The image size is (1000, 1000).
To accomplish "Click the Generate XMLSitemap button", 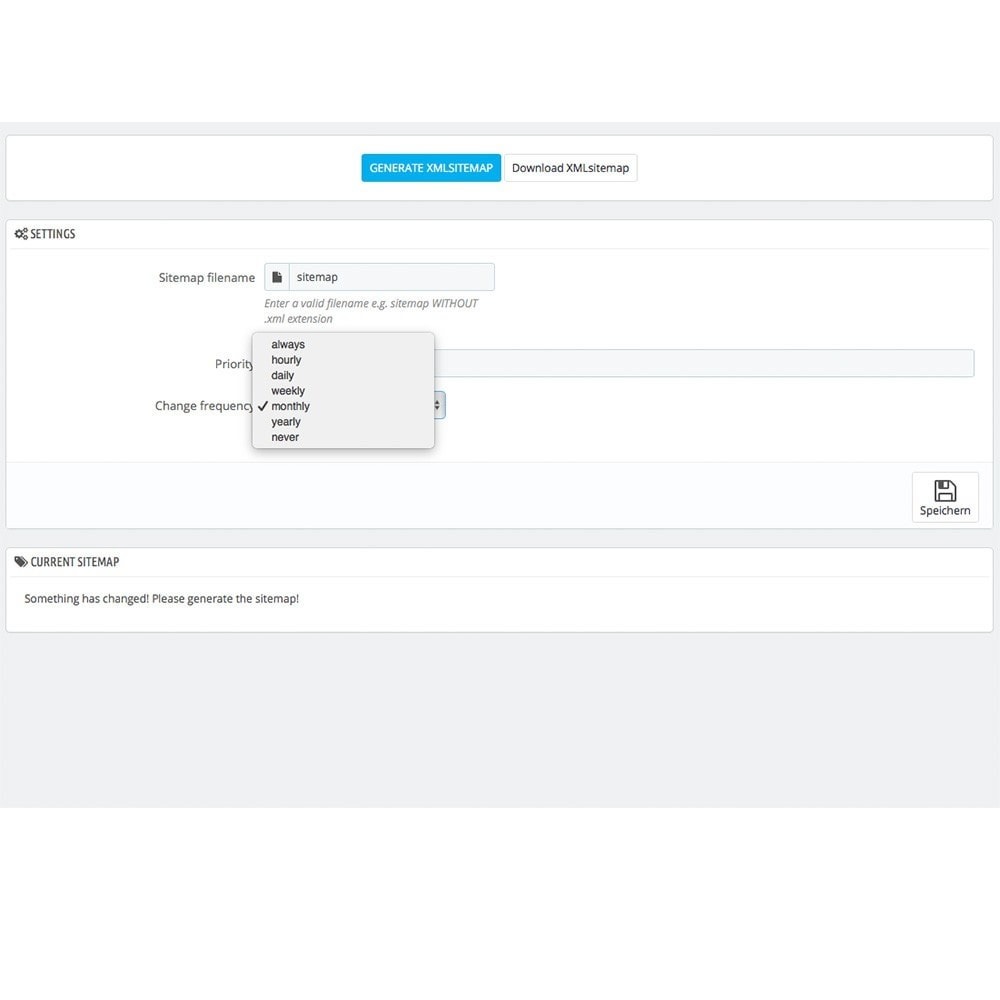I will pyautogui.click(x=430, y=168).
